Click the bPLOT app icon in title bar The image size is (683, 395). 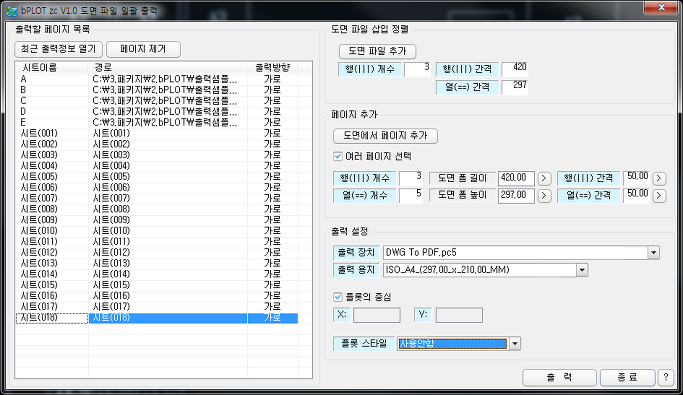pyautogui.click(x=11, y=10)
